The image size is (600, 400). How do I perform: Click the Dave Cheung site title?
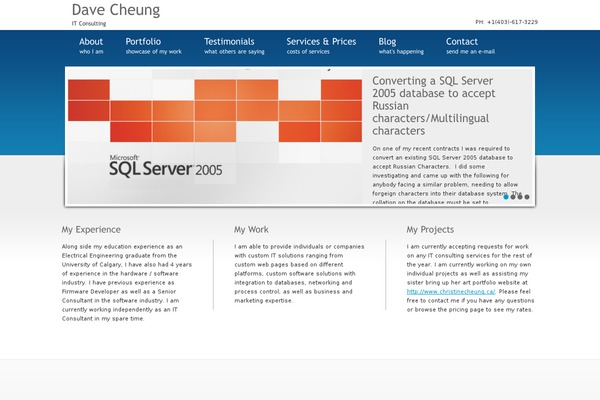(x=116, y=10)
